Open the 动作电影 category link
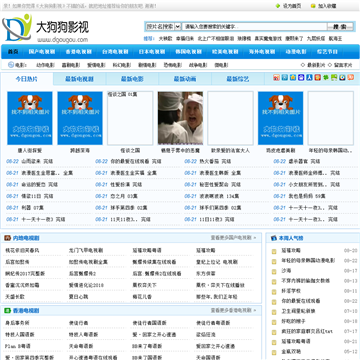Screen dimensions: 360x360 point(45,65)
